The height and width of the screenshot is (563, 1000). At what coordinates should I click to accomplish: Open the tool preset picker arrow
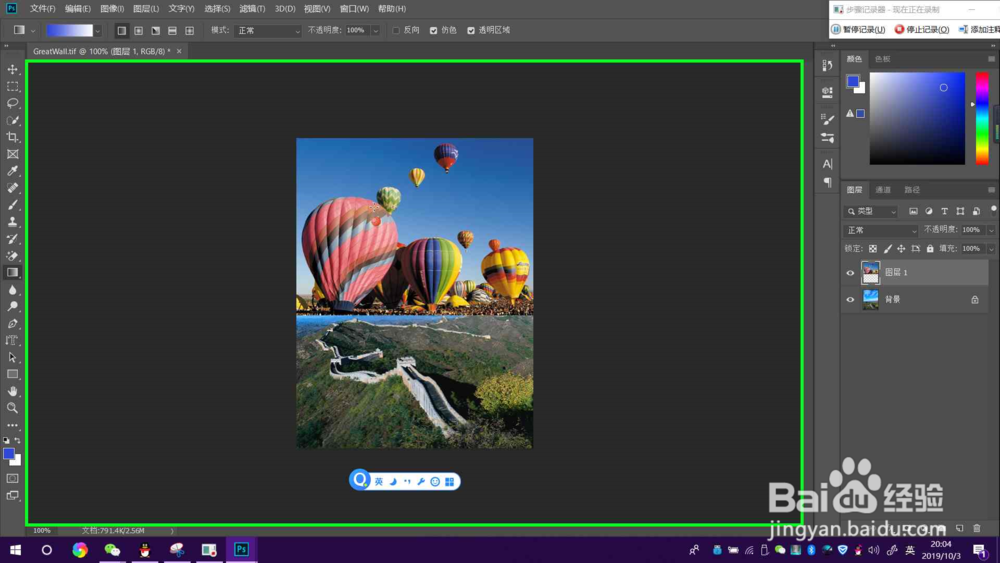coord(33,31)
